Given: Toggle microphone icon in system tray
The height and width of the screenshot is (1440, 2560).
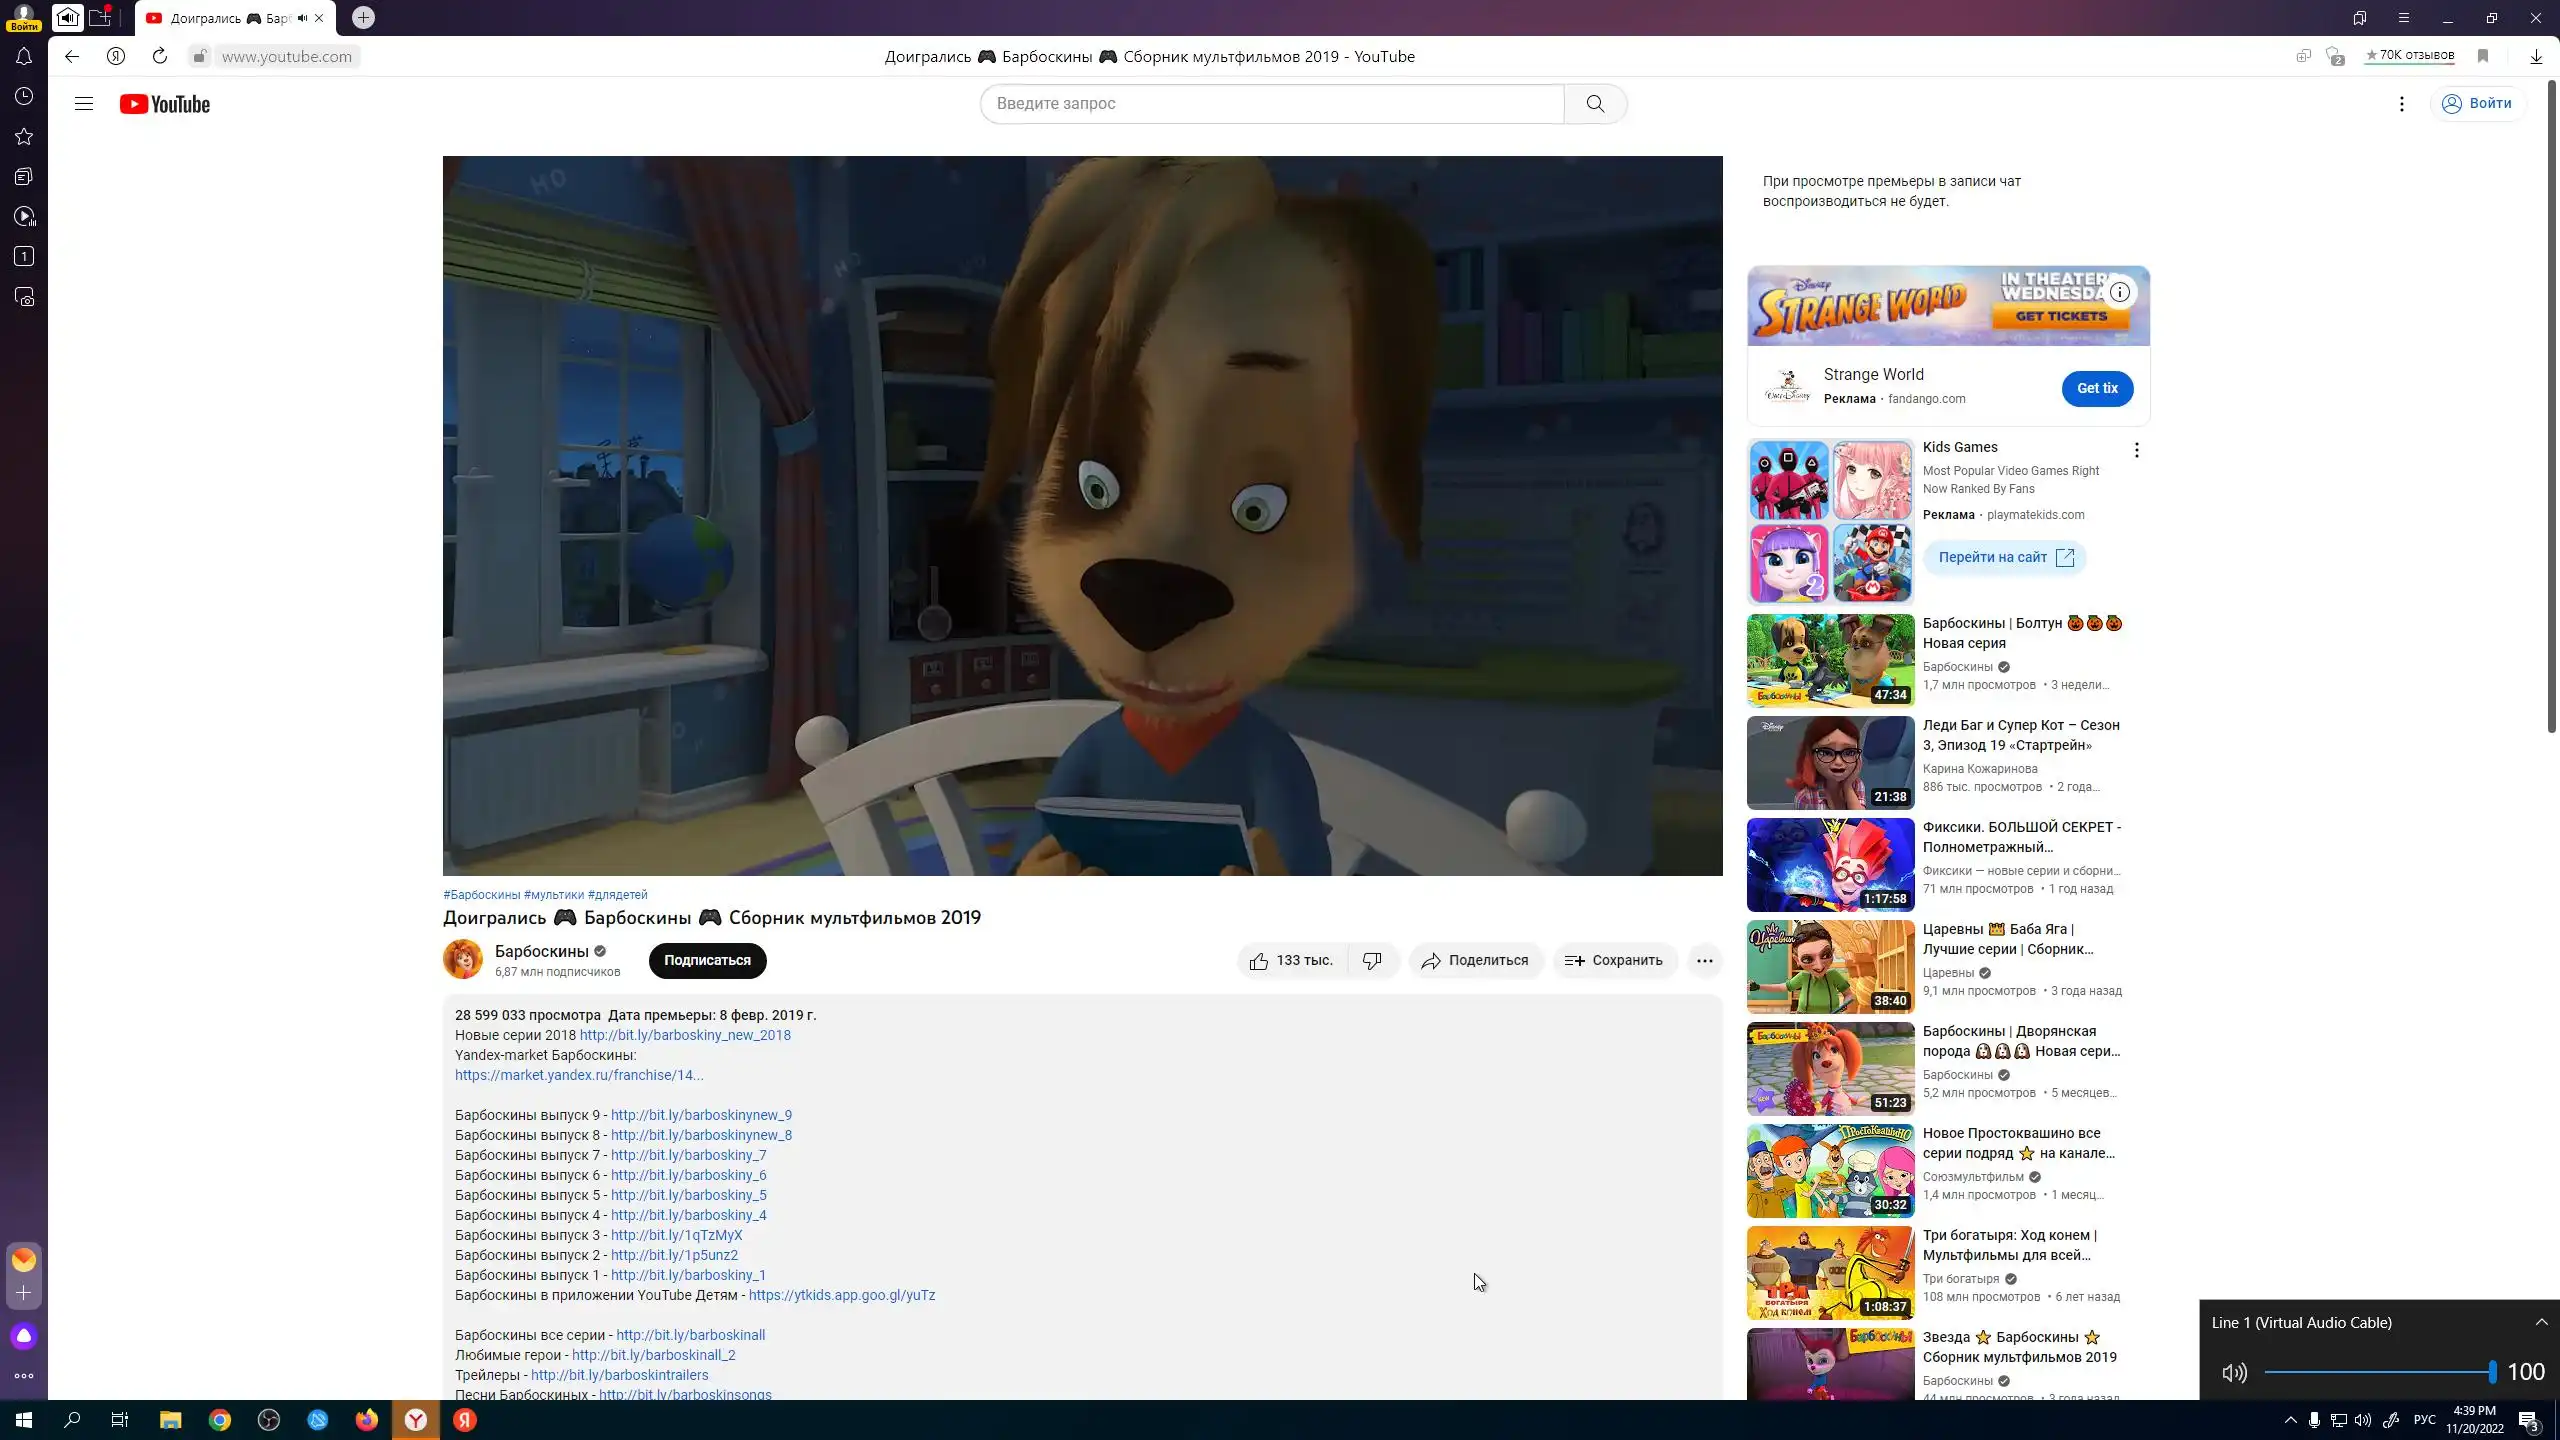Looking at the screenshot, I should pos(2314,1420).
